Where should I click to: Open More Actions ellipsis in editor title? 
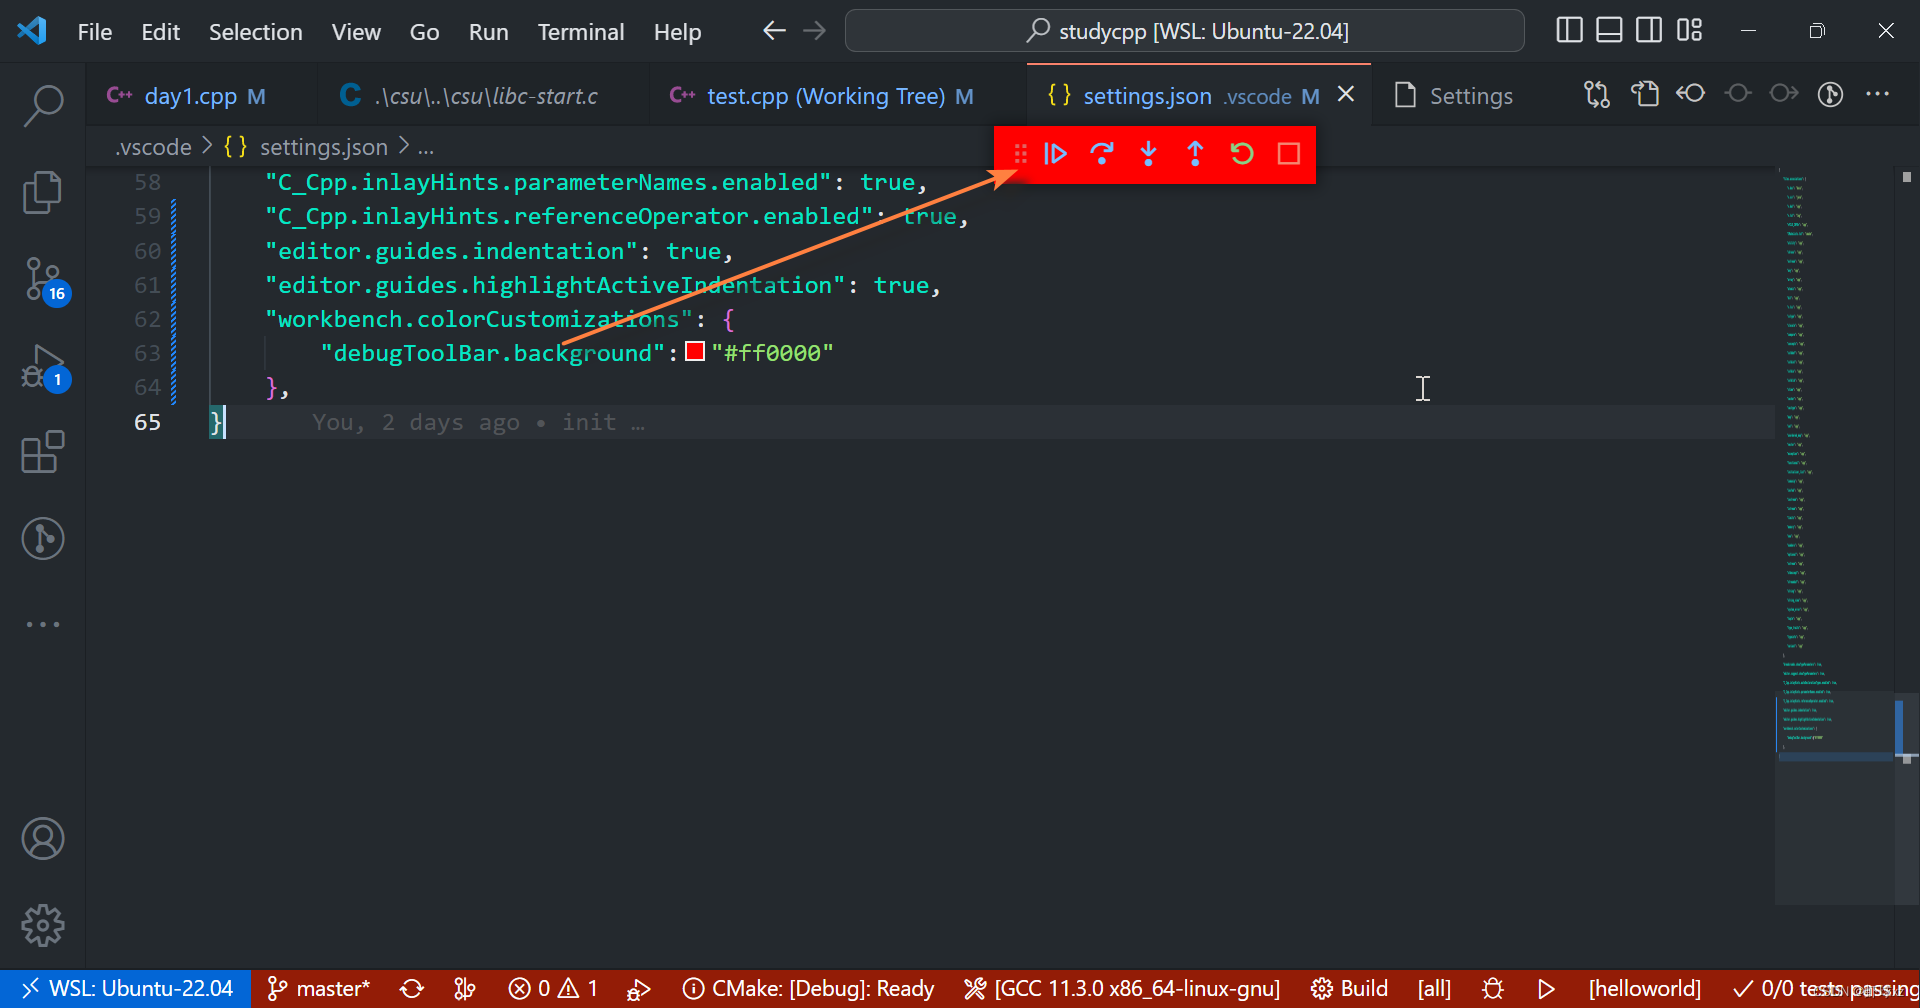click(1877, 95)
